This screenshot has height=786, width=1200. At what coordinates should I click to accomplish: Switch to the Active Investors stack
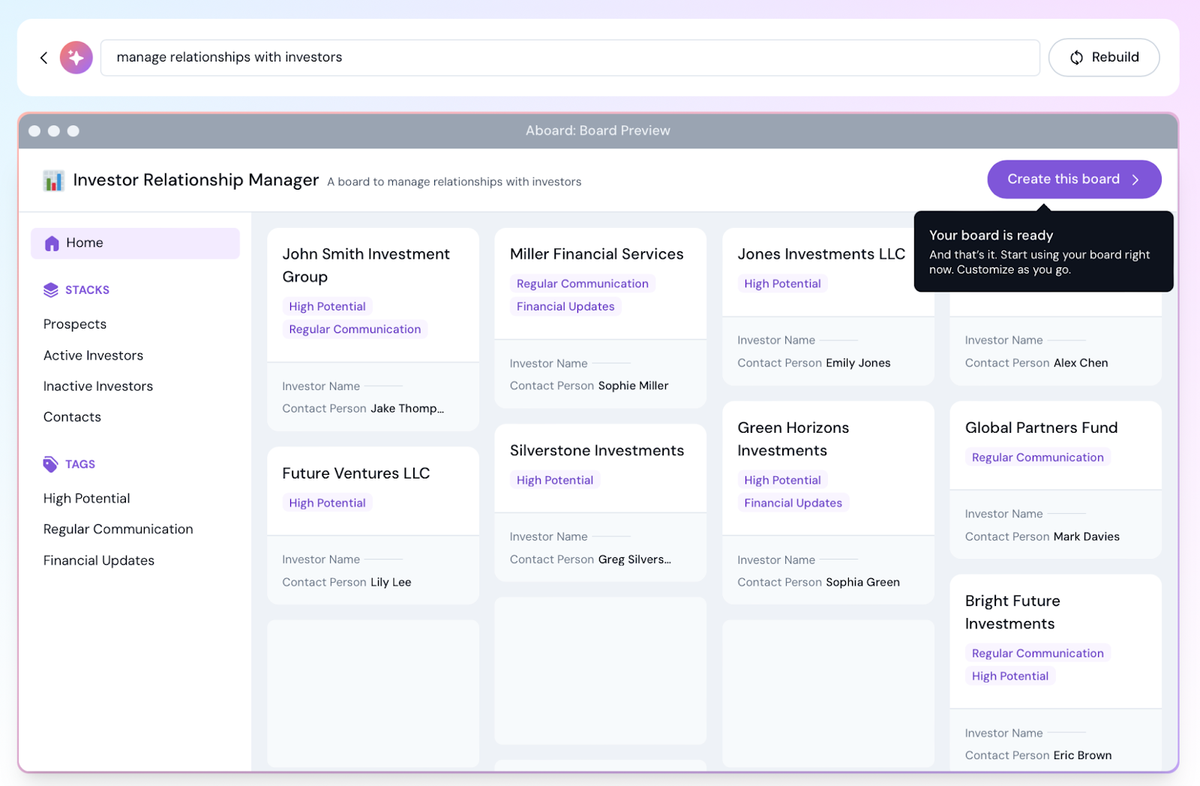(x=94, y=355)
